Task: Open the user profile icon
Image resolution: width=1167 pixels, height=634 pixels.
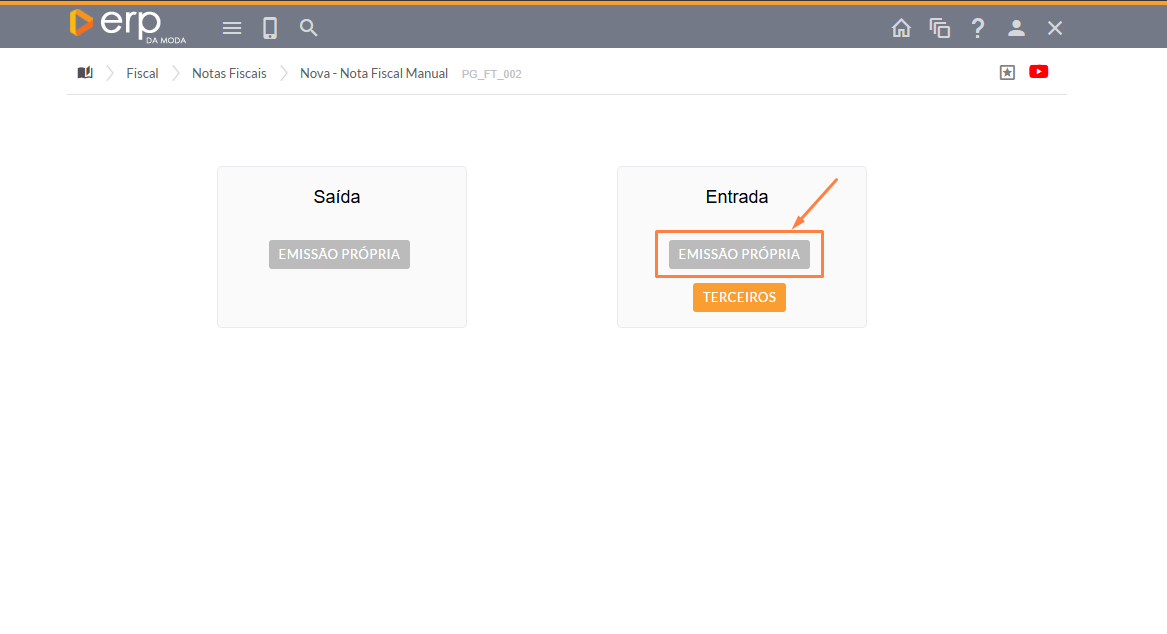Action: coord(1016,28)
